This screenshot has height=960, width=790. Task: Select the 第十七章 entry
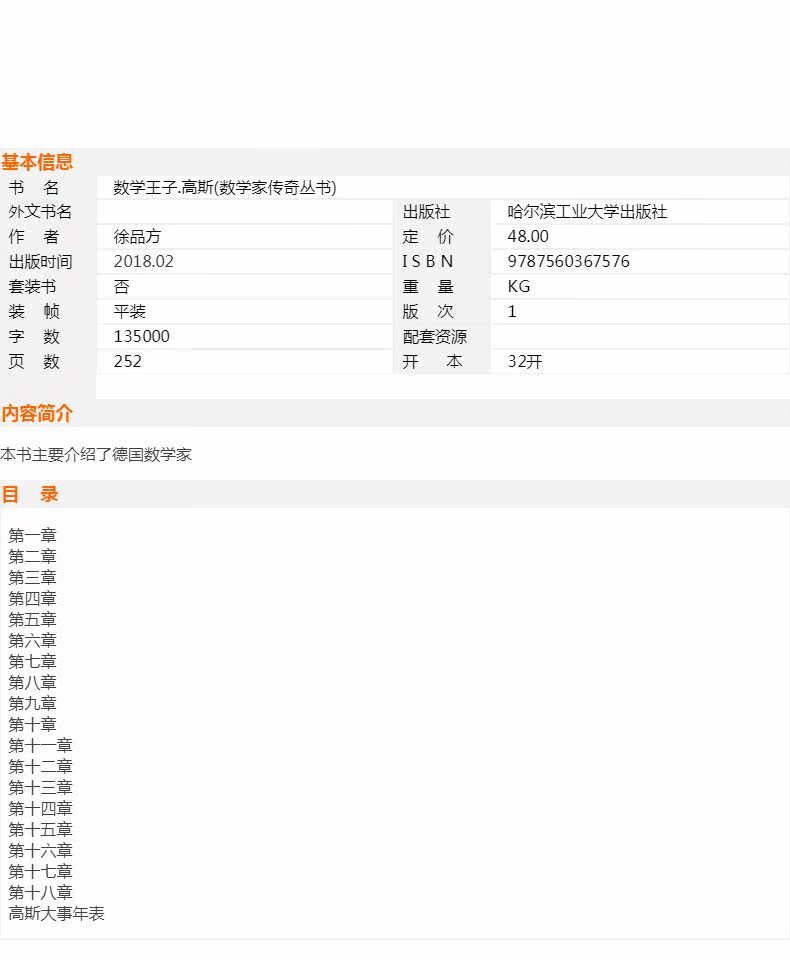(40, 871)
